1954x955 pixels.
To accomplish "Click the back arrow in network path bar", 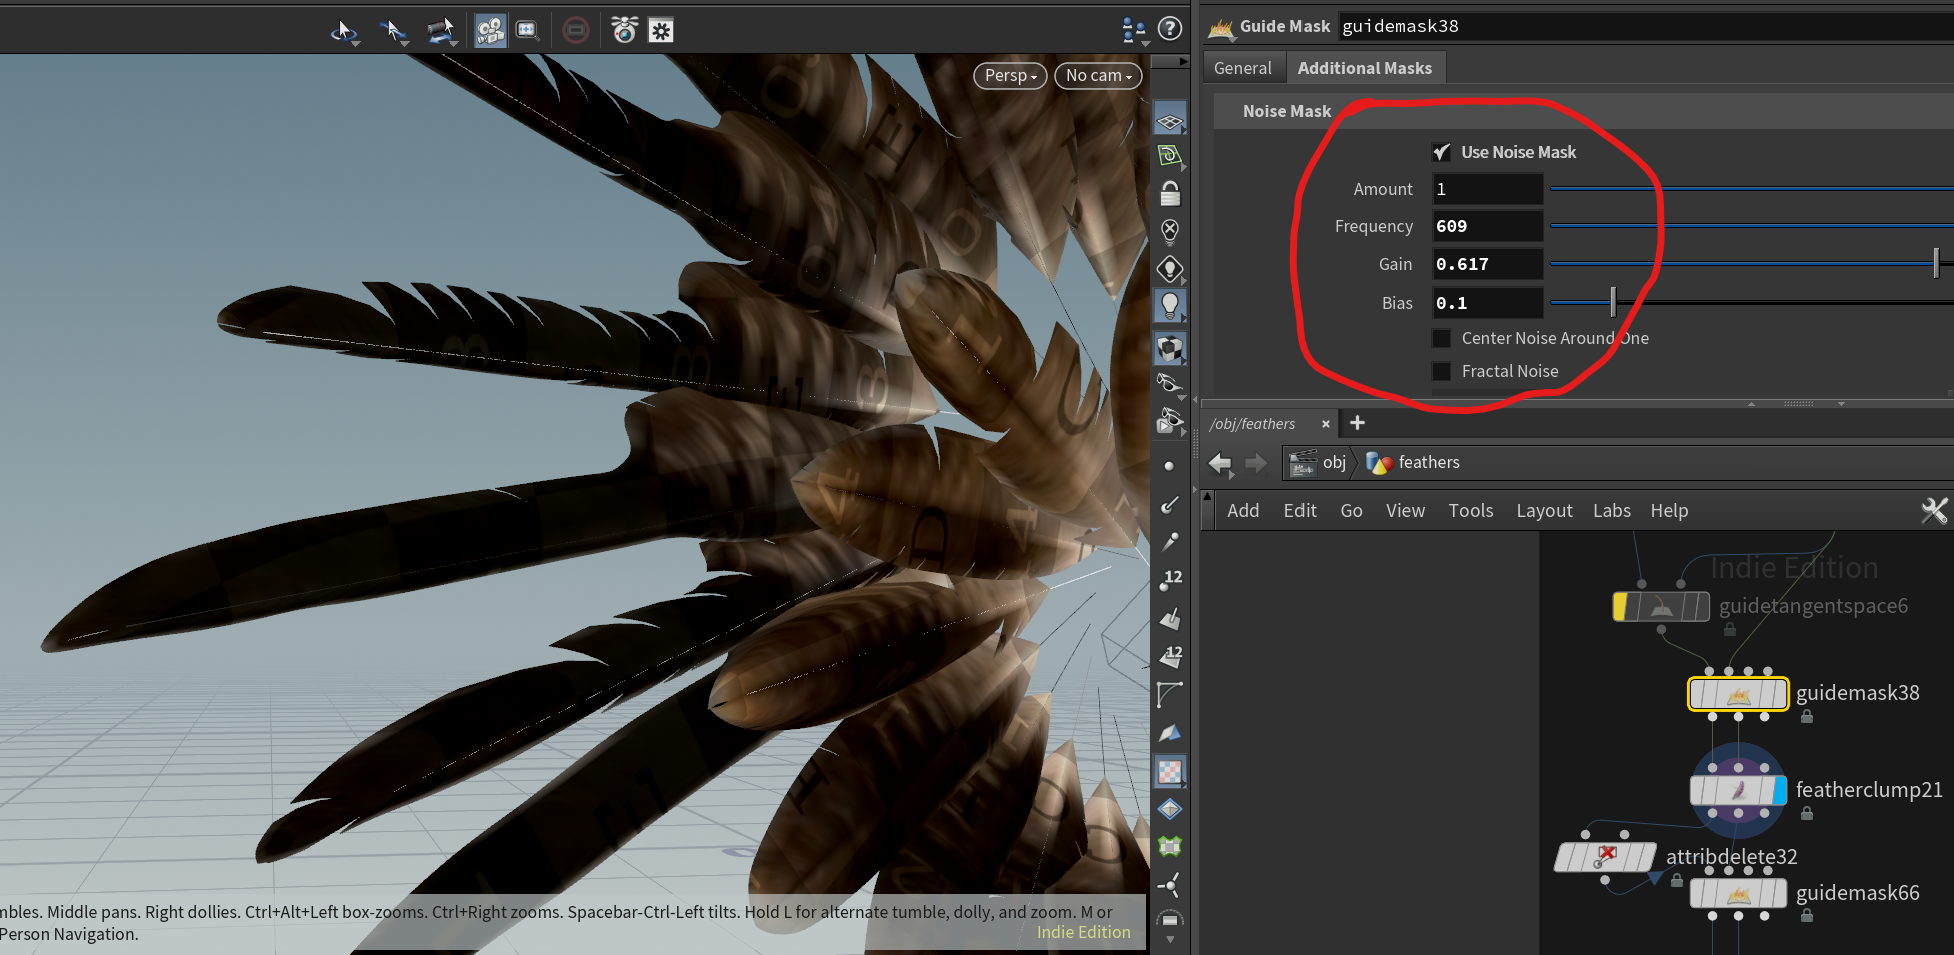I will tap(1220, 463).
